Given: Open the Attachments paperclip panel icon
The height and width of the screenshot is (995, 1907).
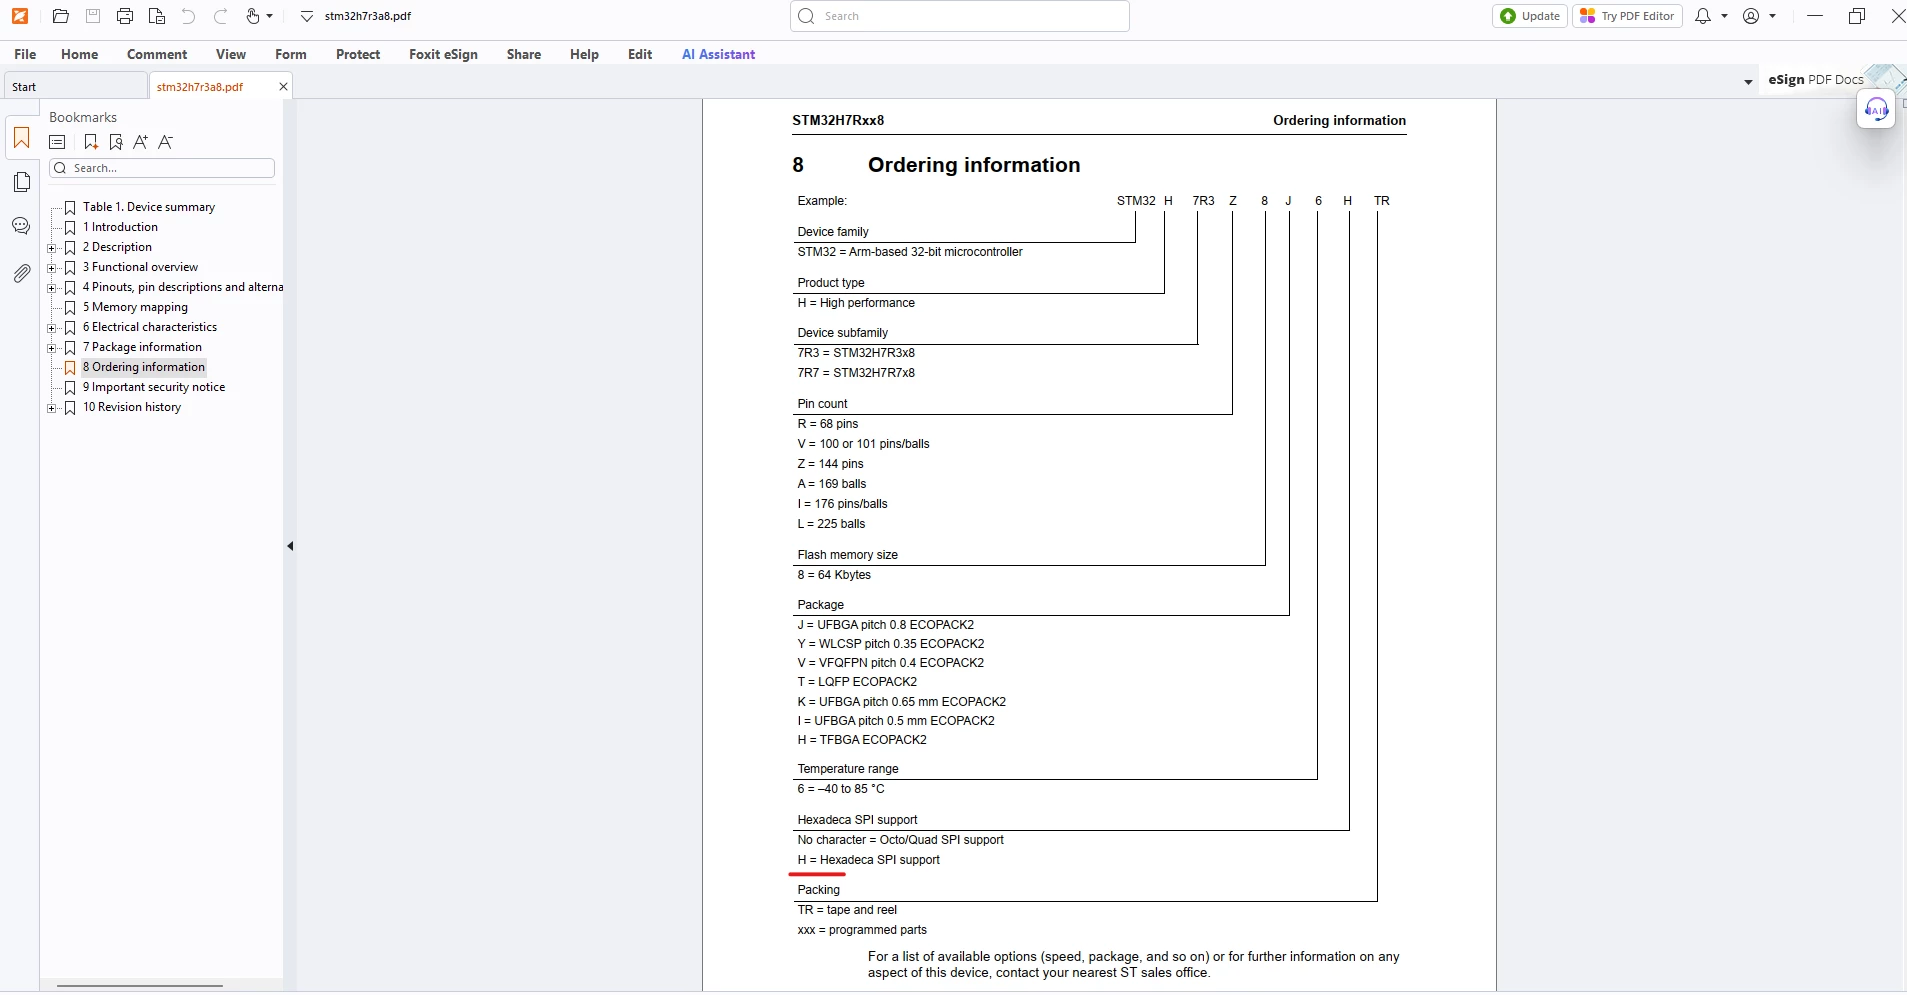Looking at the screenshot, I should (x=21, y=273).
